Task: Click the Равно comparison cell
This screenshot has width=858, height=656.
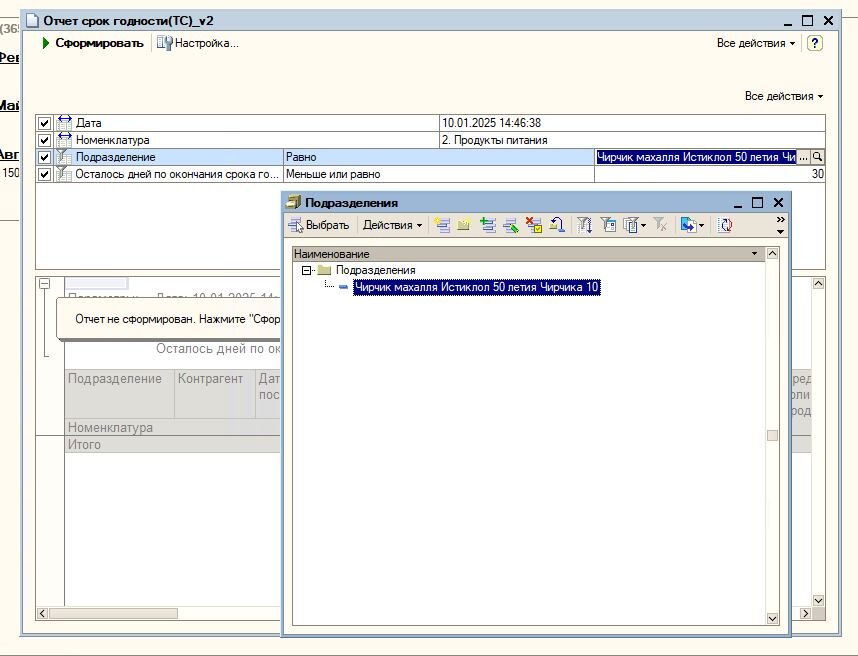Action: (438, 157)
